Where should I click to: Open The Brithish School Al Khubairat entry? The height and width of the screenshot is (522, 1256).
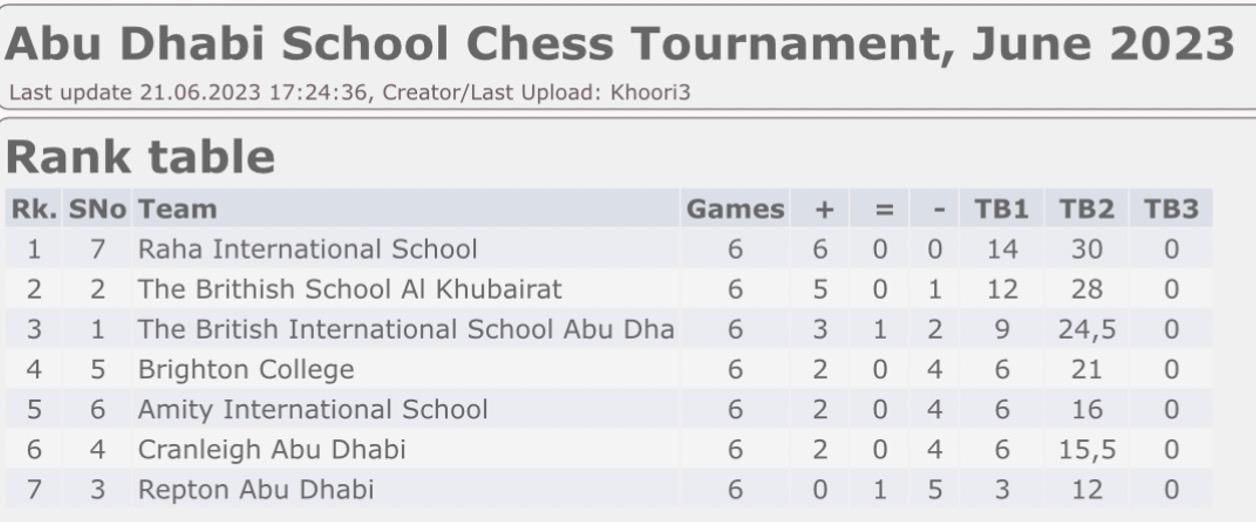tap(349, 289)
